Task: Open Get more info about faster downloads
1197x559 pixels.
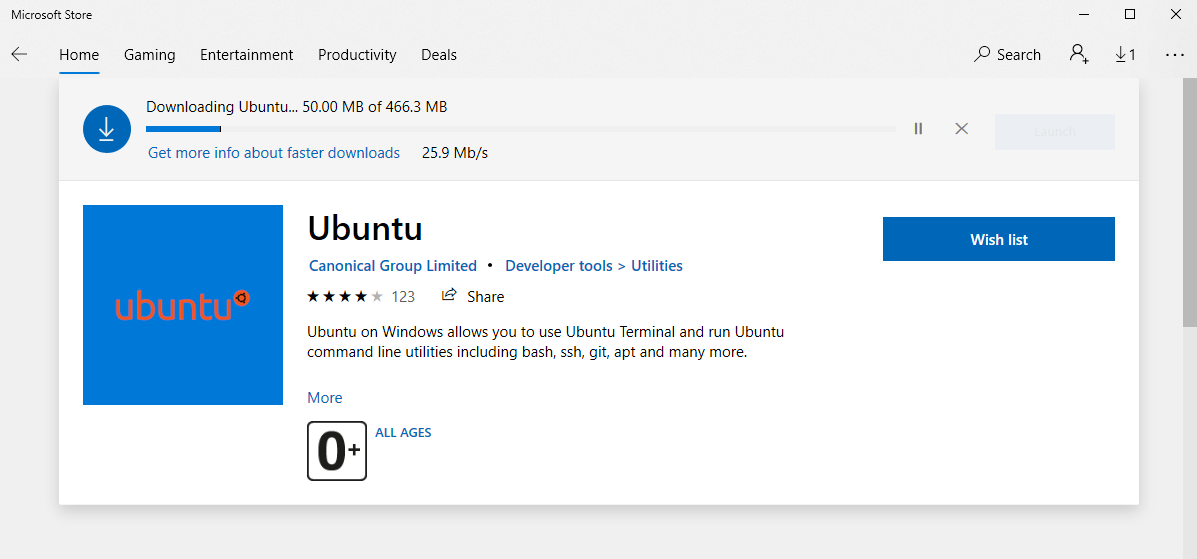Action: (x=274, y=153)
